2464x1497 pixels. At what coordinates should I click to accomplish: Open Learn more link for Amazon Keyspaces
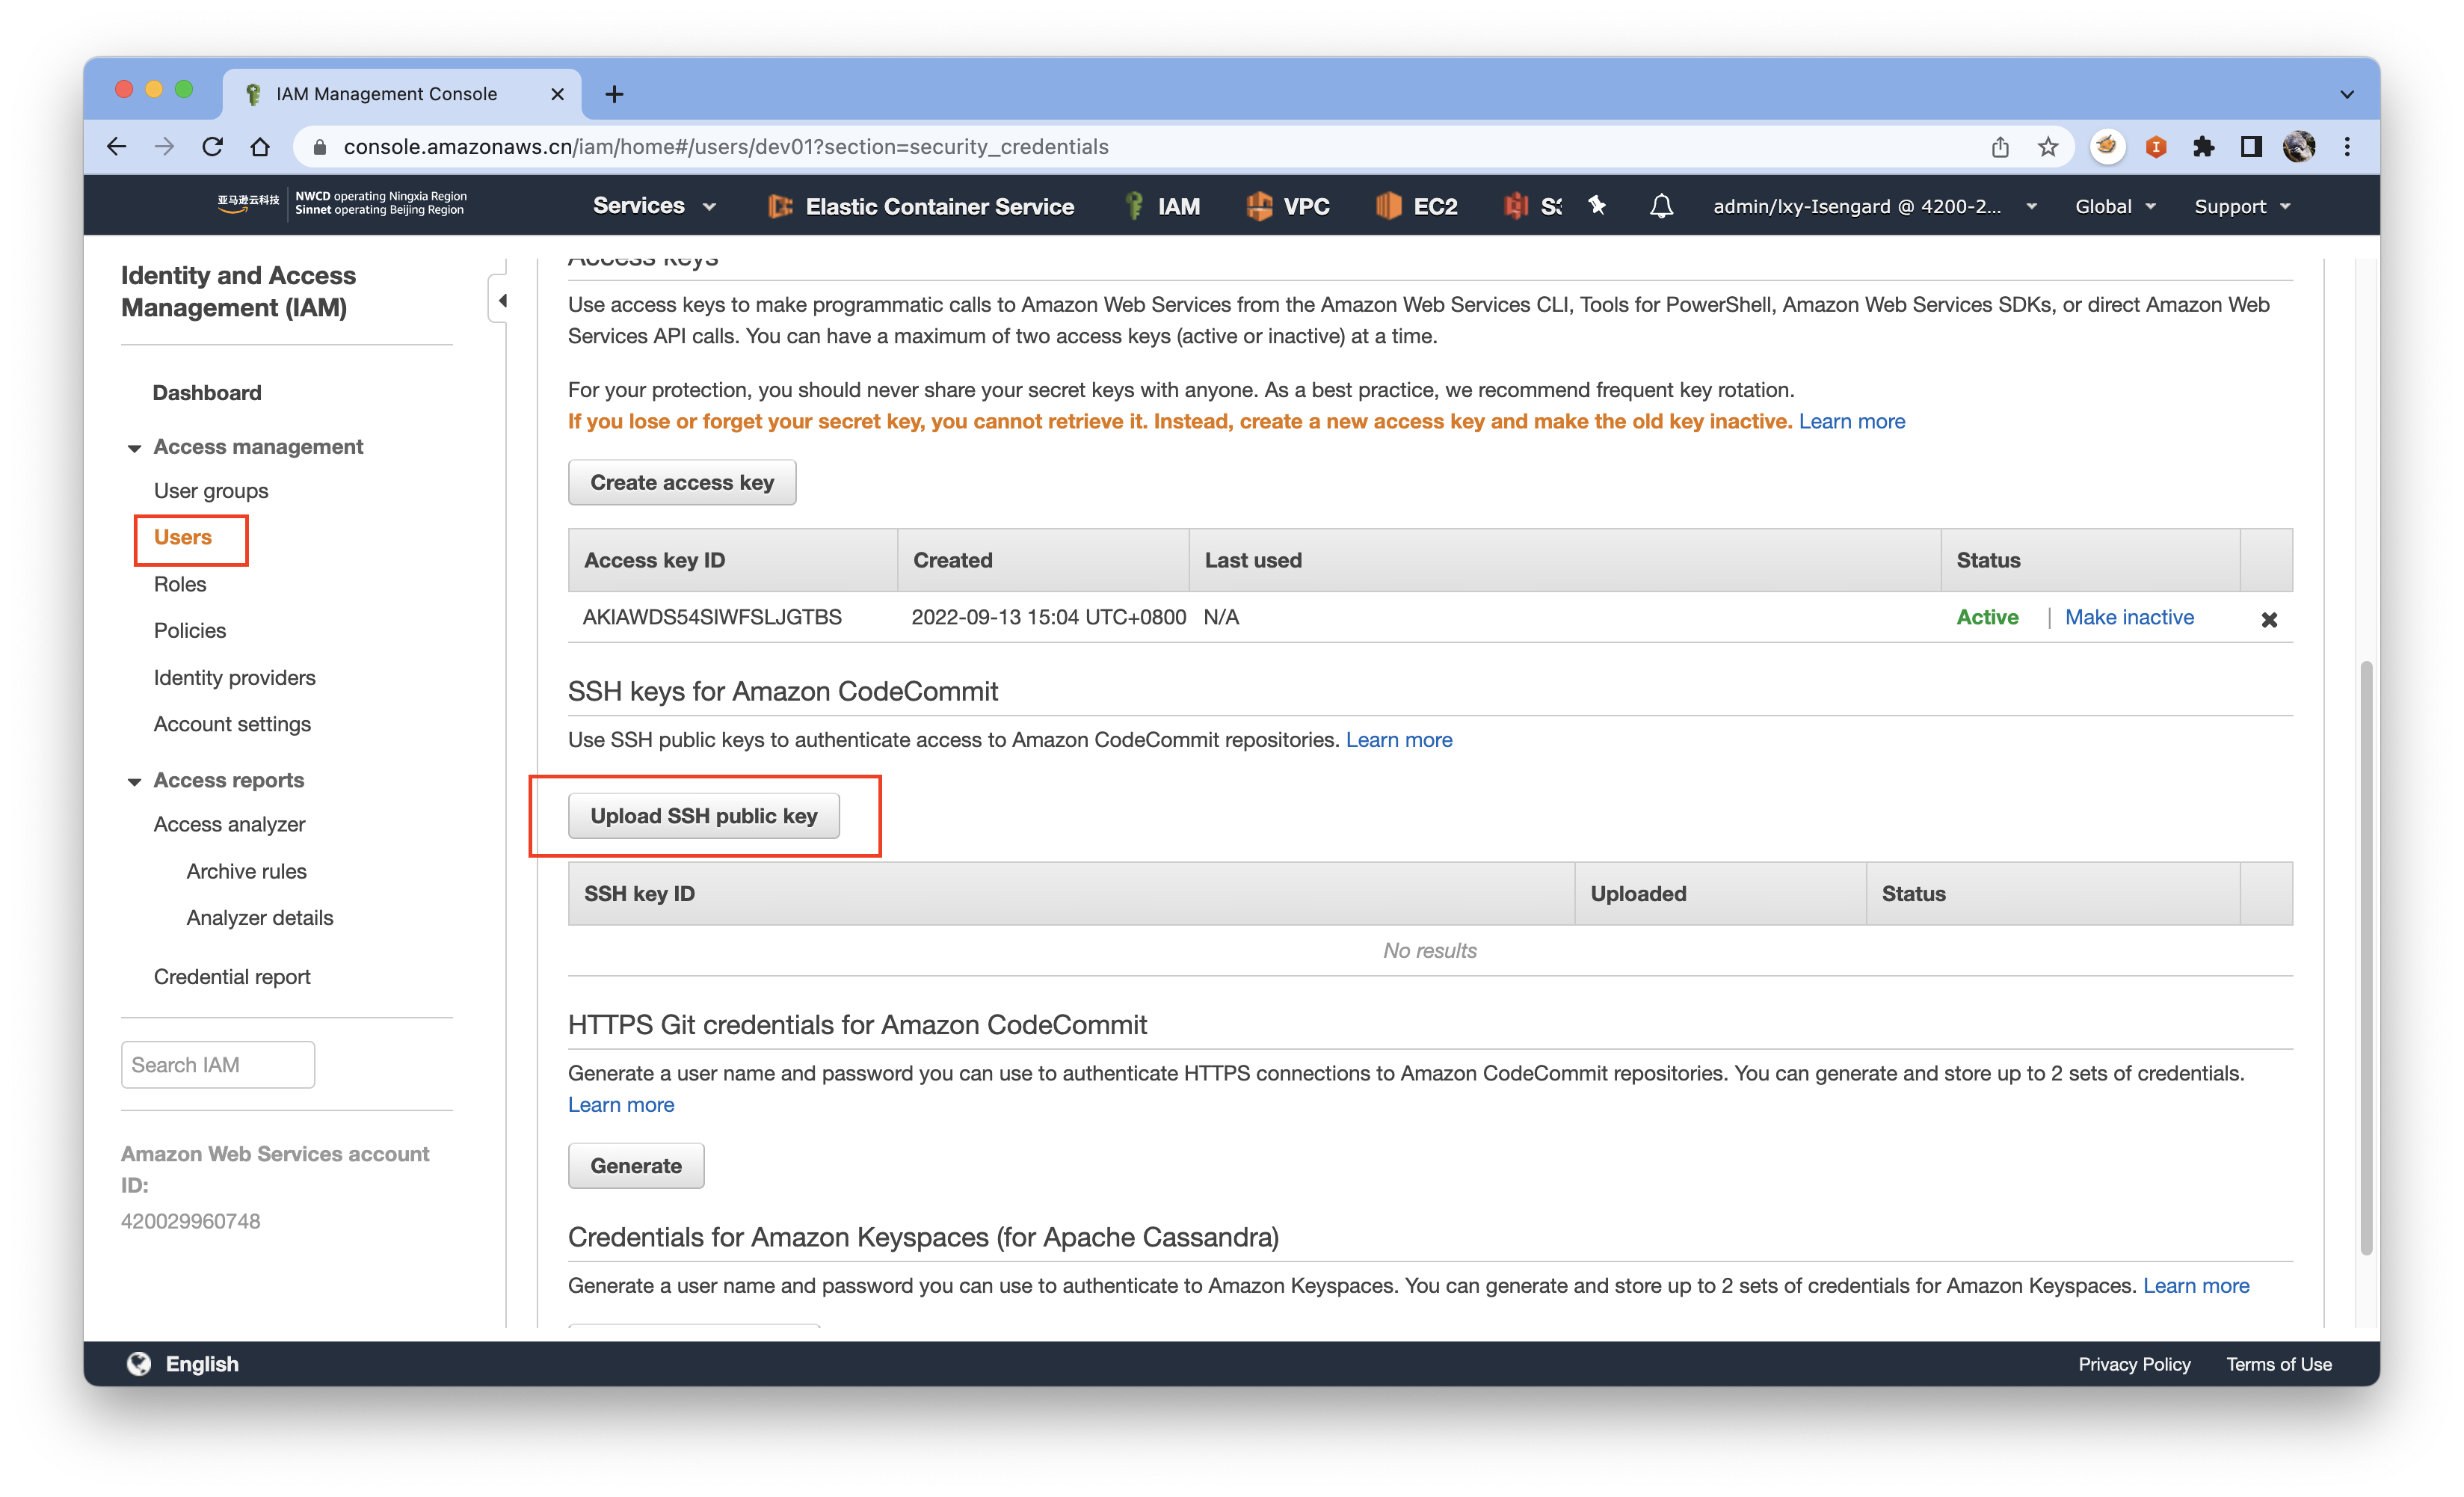pos(2196,1286)
